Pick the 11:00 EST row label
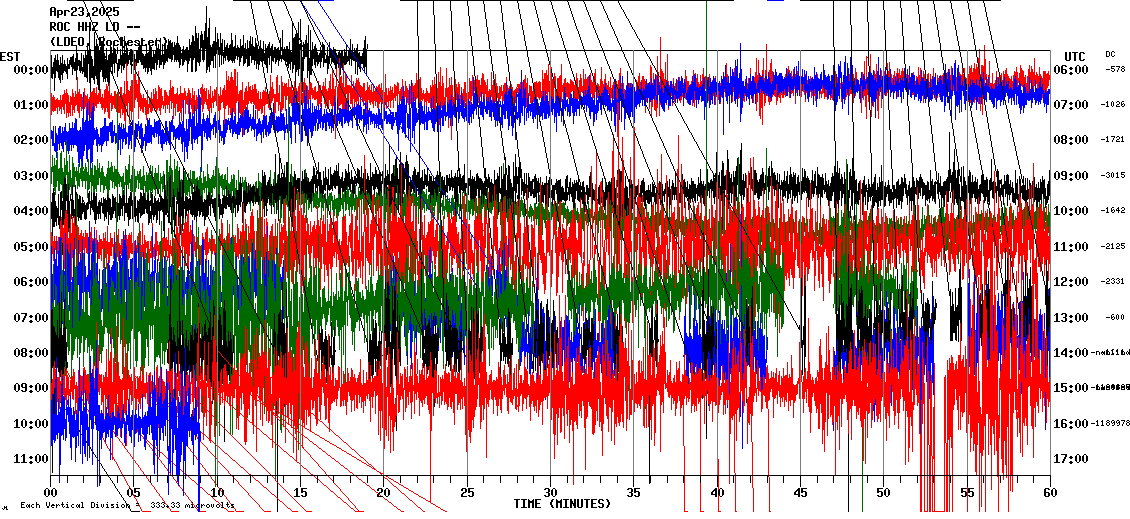This screenshot has width=1130, height=519. click(31, 459)
